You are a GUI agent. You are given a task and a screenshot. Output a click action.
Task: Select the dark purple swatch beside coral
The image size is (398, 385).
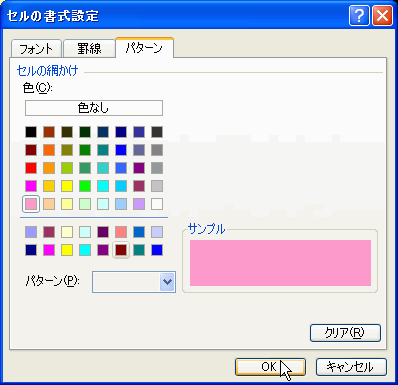[x=103, y=232]
